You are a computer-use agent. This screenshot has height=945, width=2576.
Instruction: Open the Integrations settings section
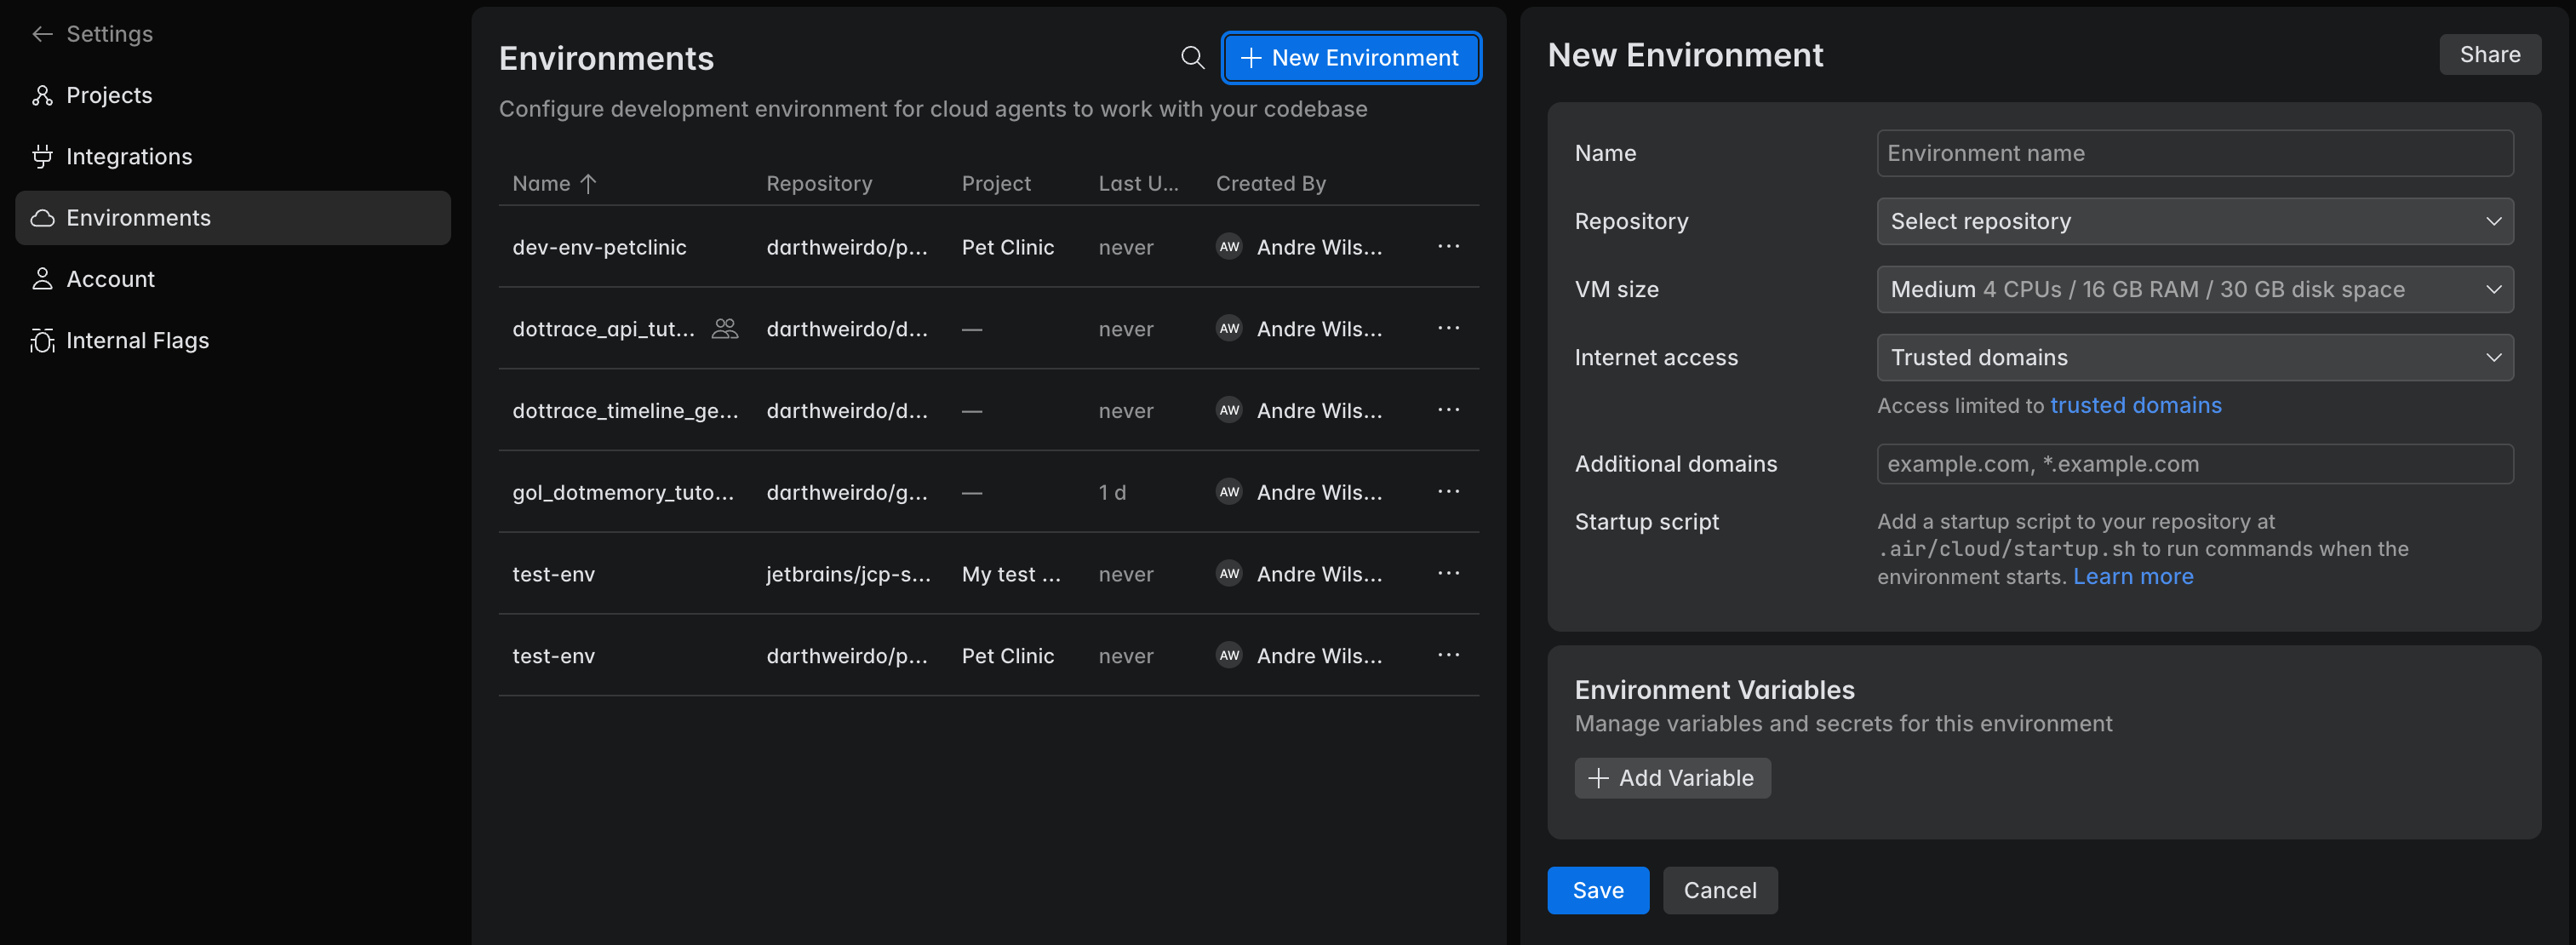[233, 156]
